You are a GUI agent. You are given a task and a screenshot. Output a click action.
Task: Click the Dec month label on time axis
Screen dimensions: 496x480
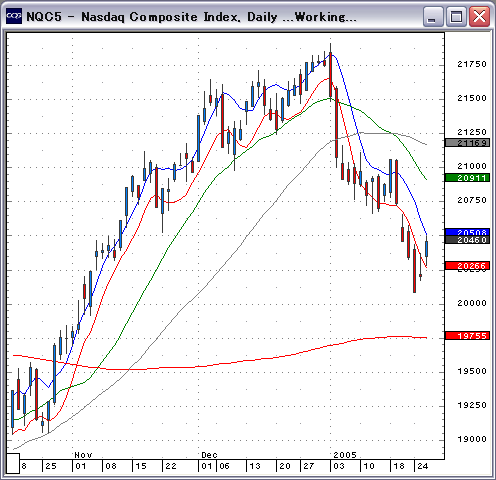tap(209, 455)
